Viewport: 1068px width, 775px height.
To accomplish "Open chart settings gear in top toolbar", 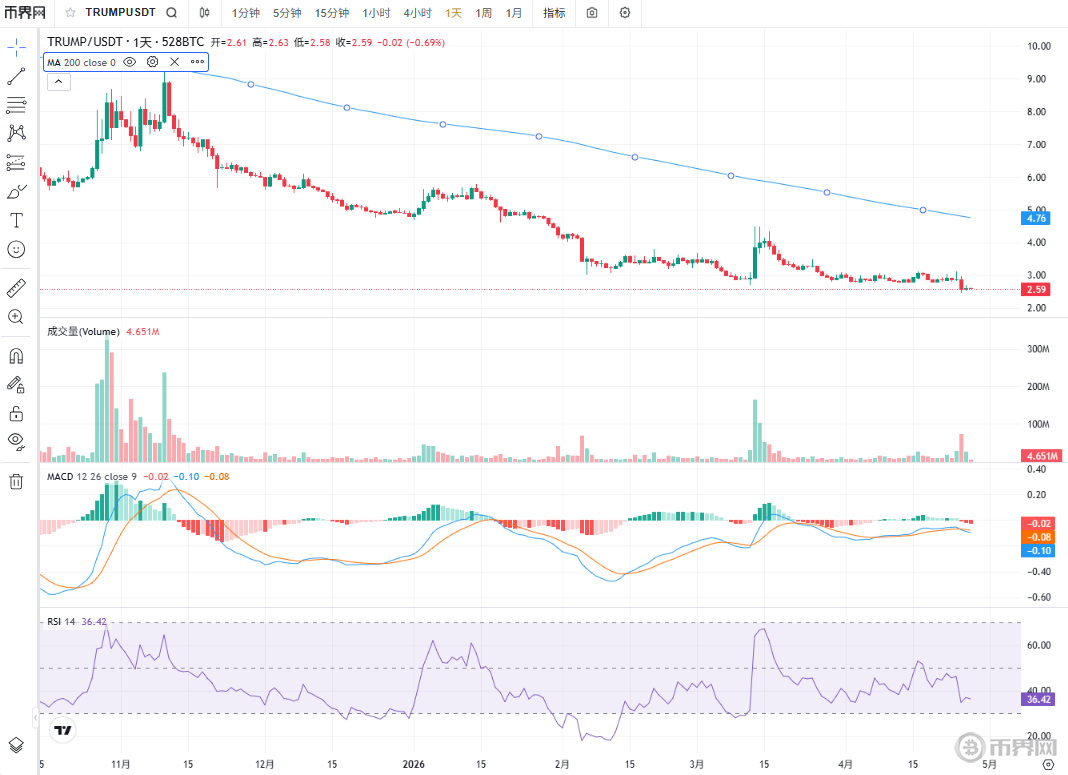I will [x=625, y=13].
